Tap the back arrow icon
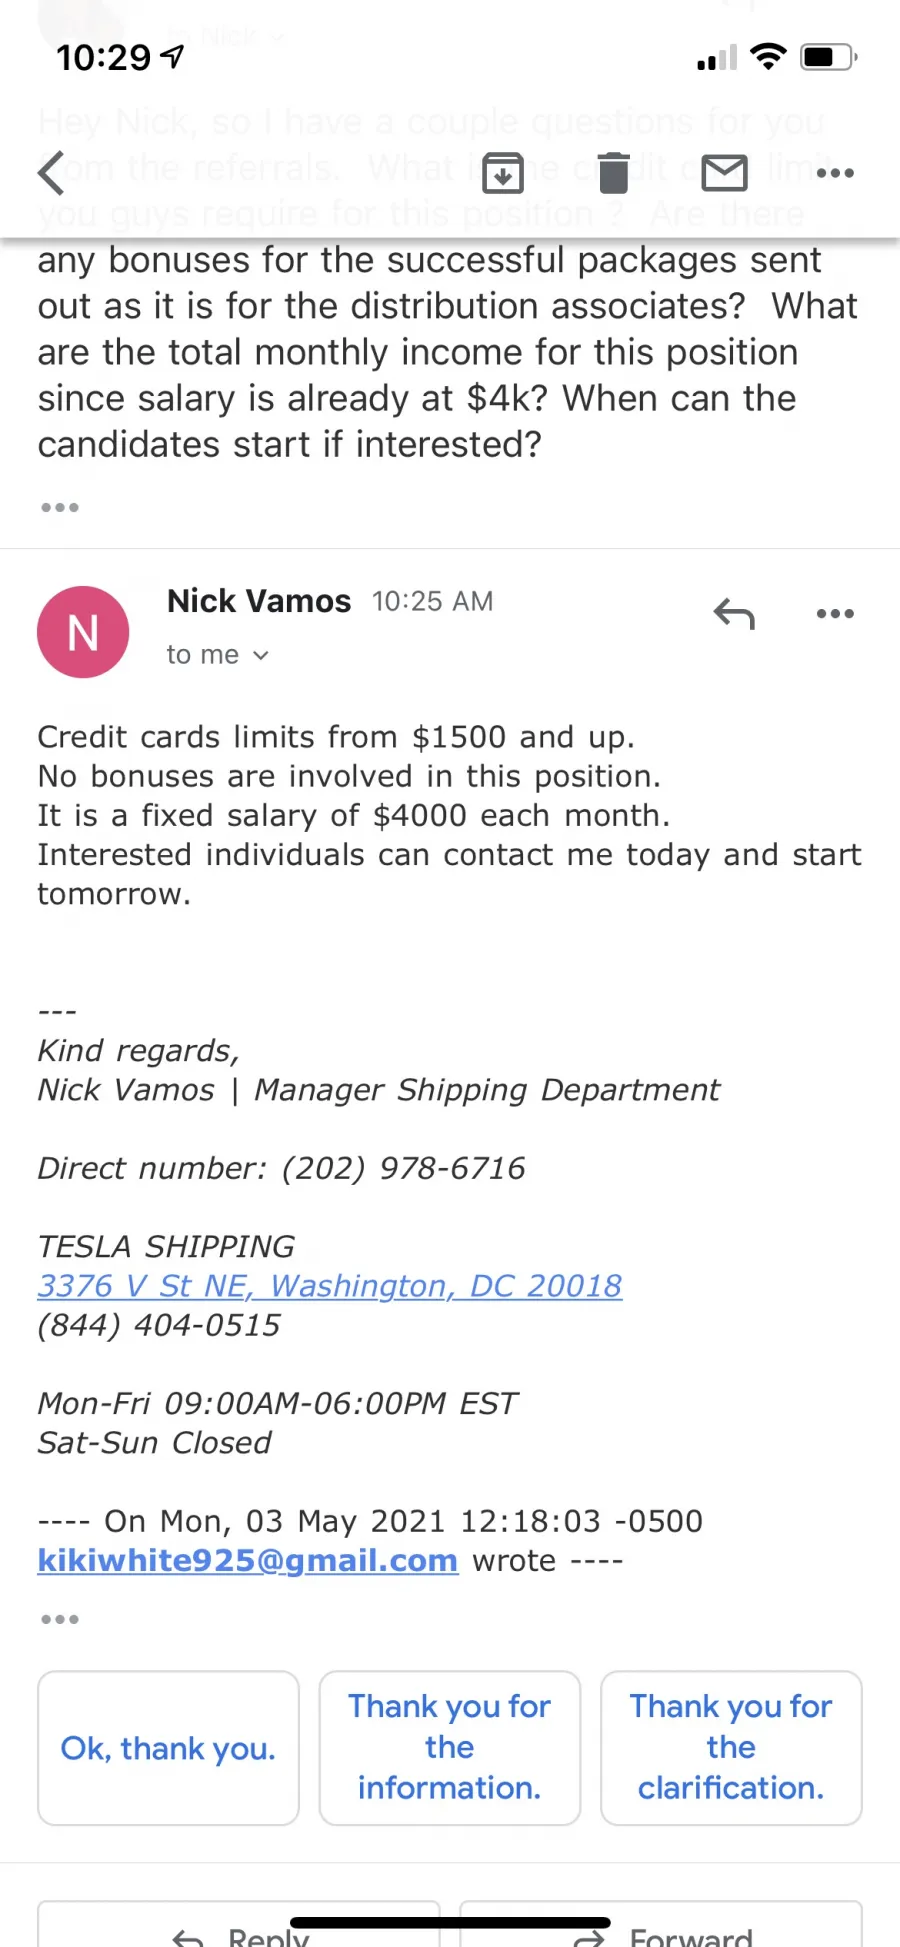This screenshot has width=900, height=1947. tap(51, 172)
